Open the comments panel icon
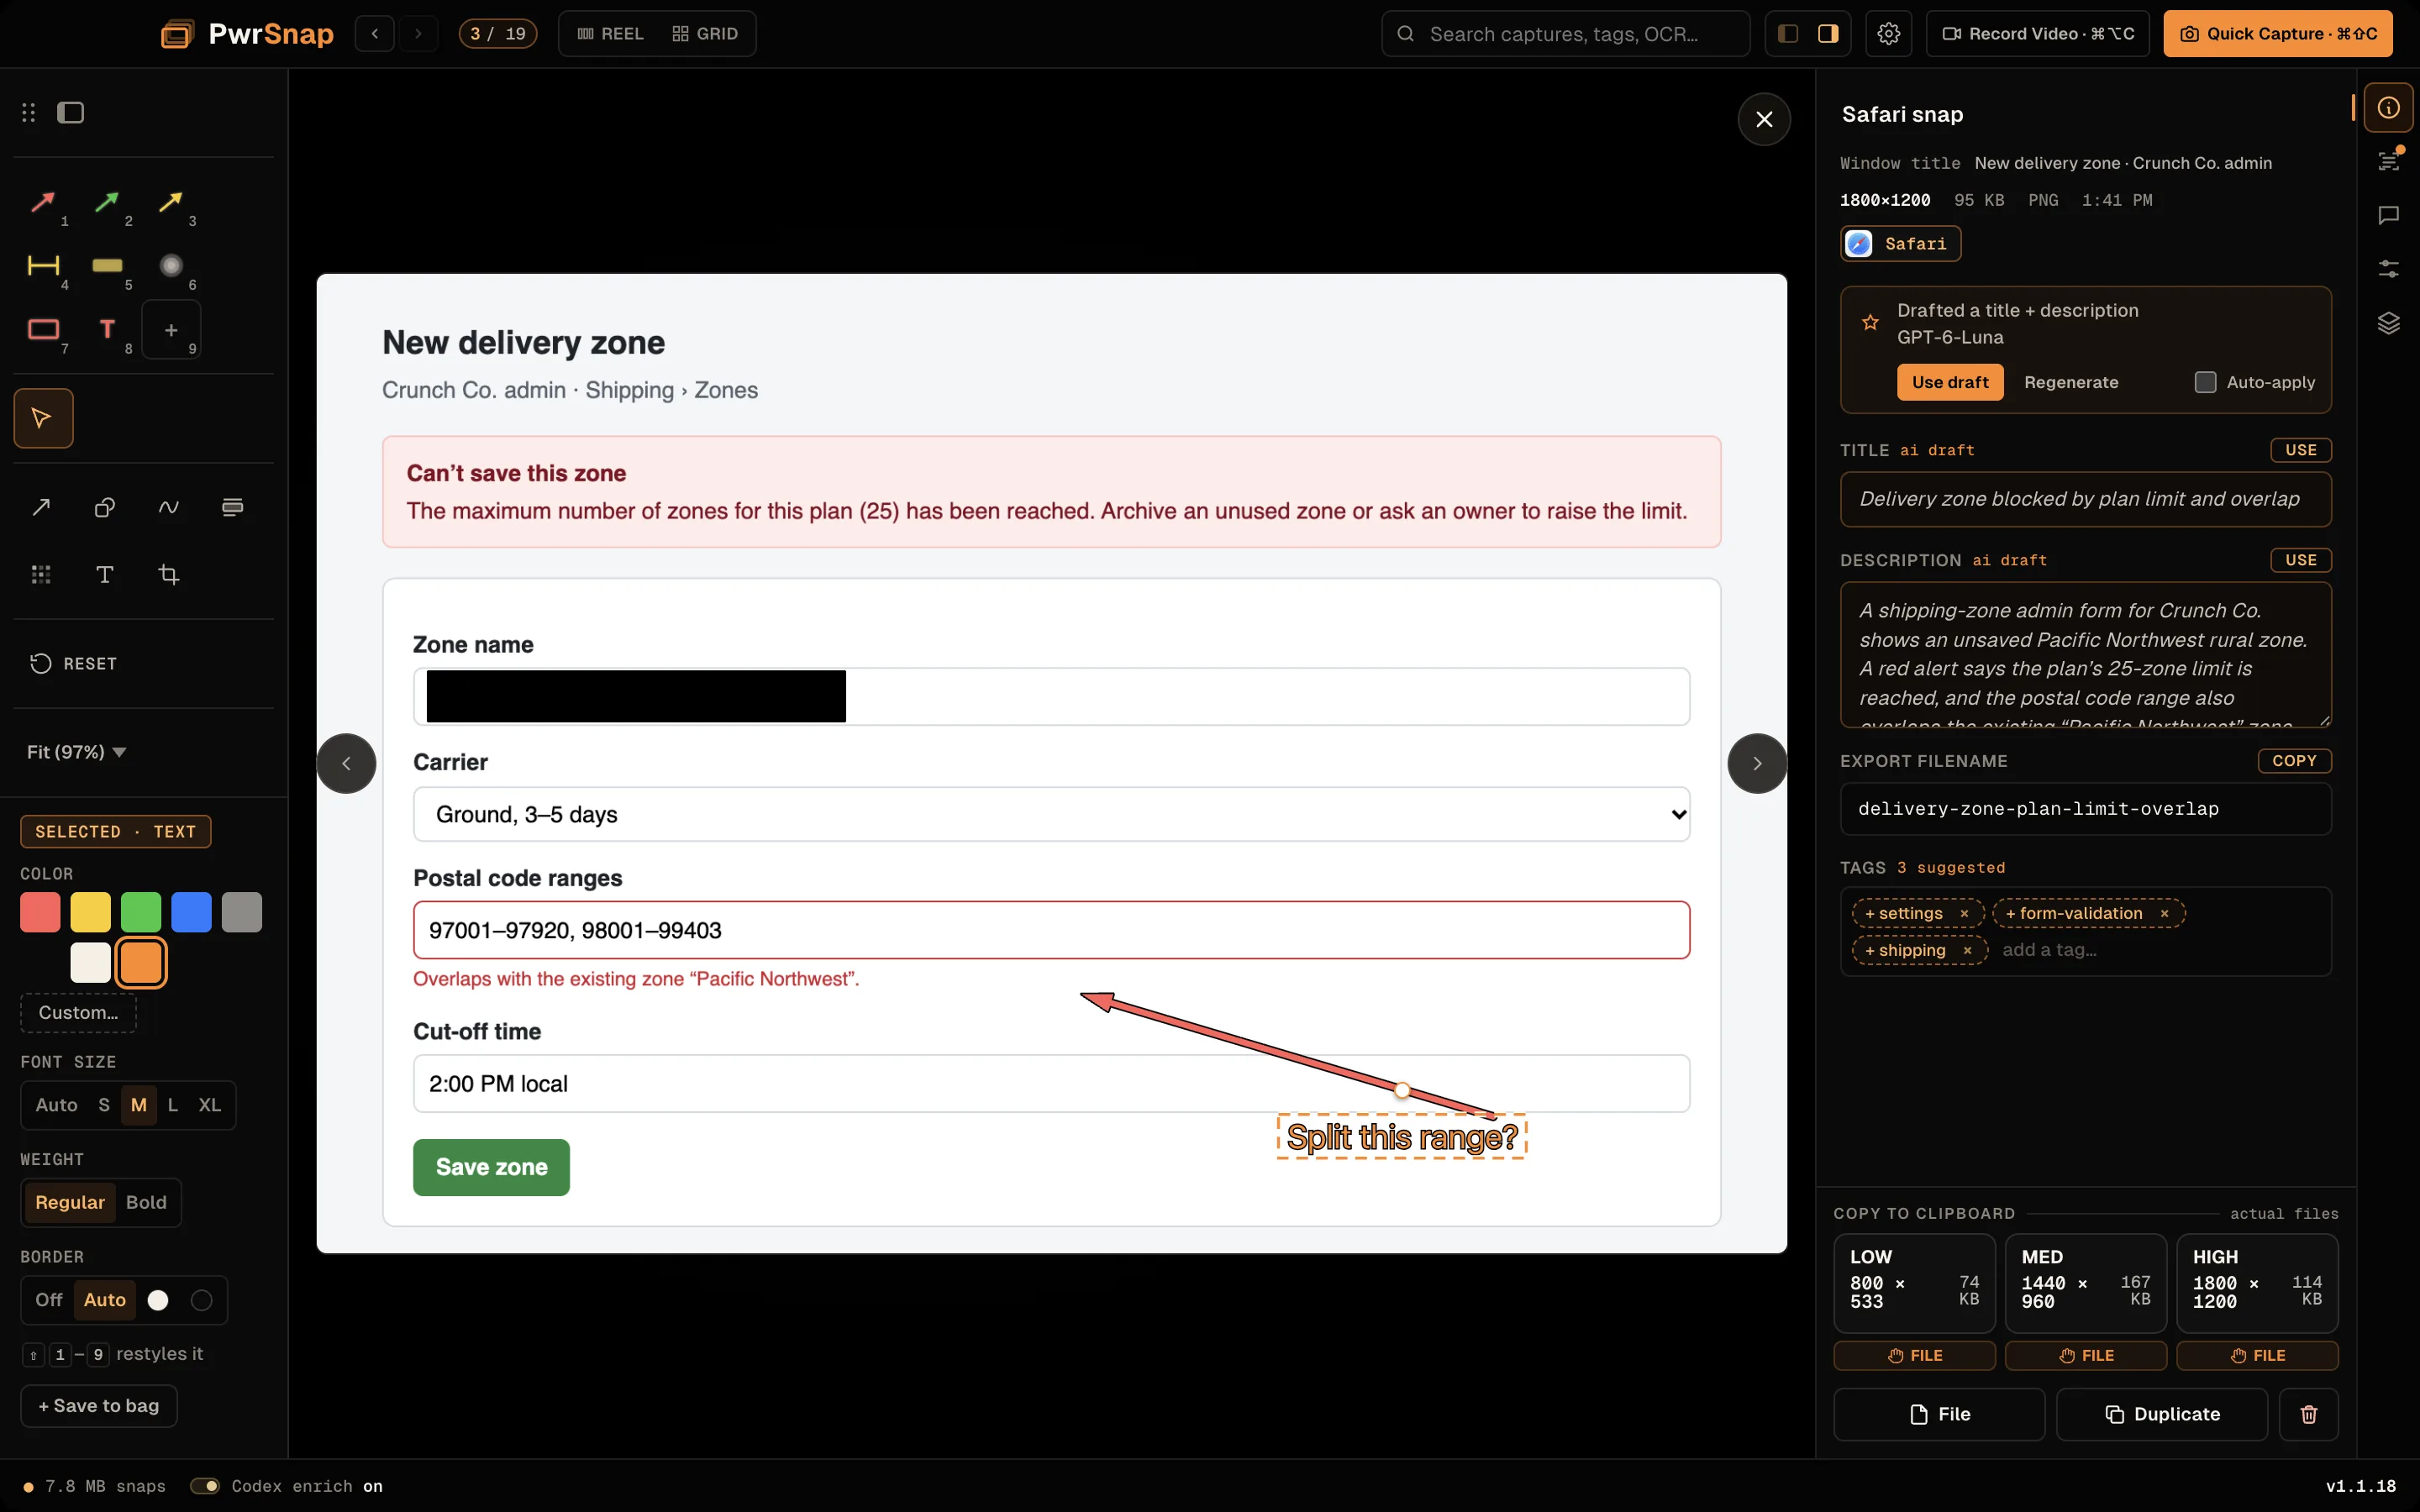Viewport: 2420px width, 1512px height. point(2388,216)
